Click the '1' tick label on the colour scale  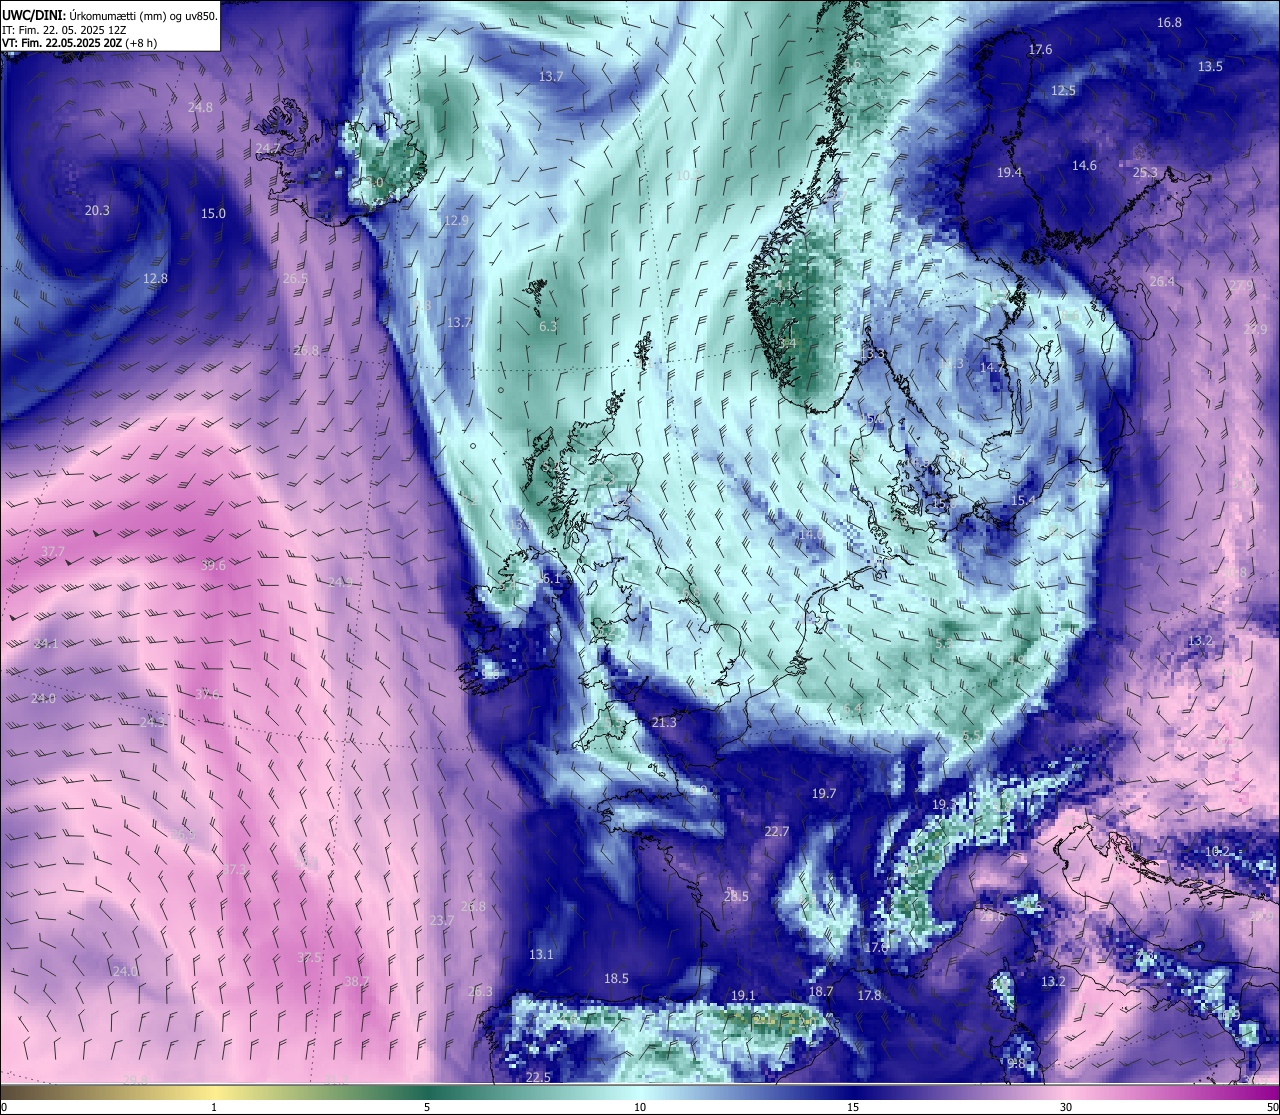[214, 1106]
